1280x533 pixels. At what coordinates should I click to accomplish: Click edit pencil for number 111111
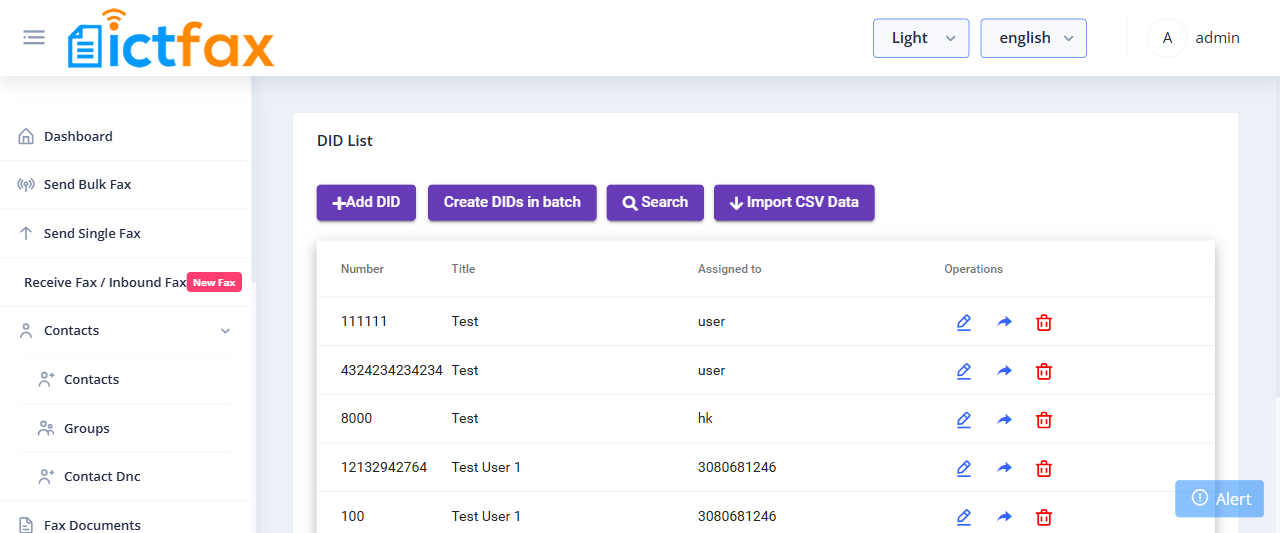[x=964, y=322]
